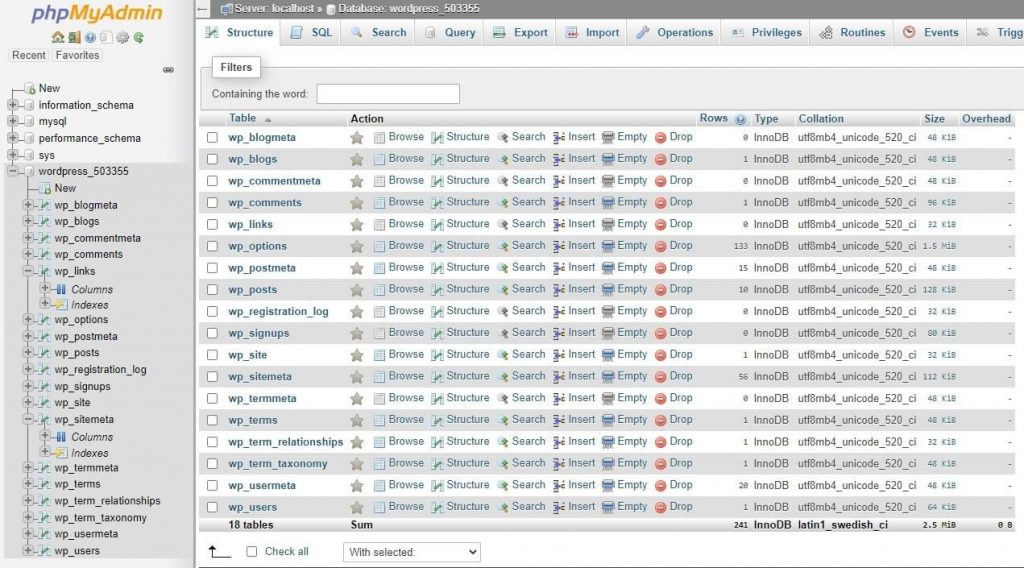Open the With selected dropdown

(x=411, y=552)
